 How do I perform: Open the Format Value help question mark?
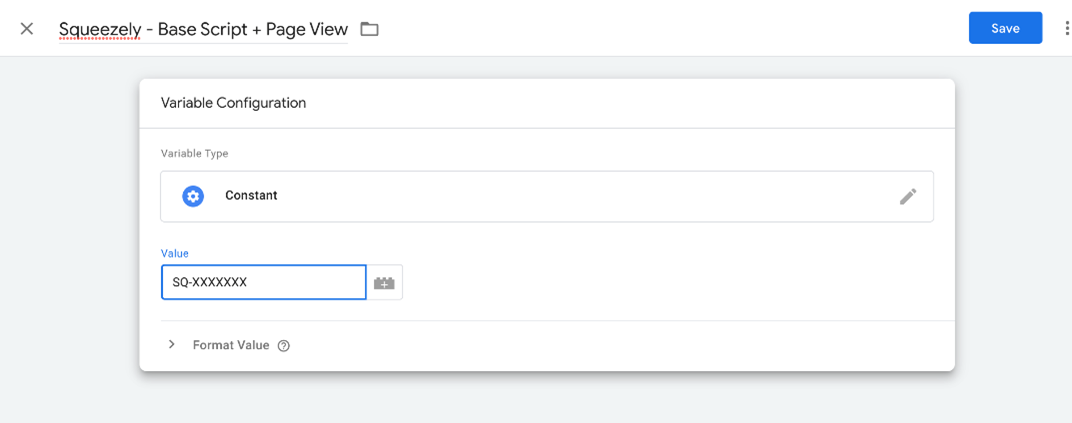[284, 345]
